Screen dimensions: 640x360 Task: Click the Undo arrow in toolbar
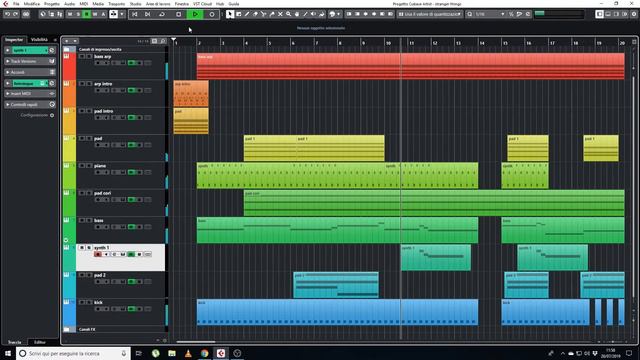tap(7, 14)
